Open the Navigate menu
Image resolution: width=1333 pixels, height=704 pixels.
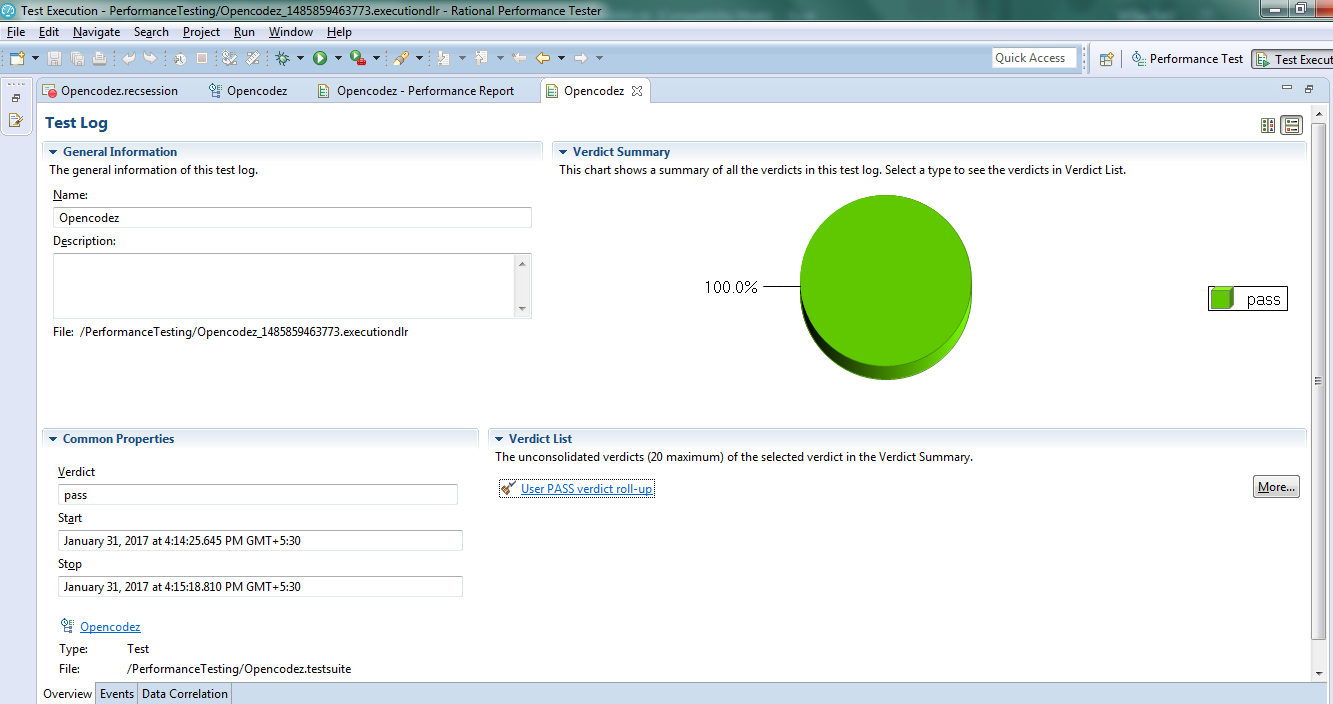[96, 32]
